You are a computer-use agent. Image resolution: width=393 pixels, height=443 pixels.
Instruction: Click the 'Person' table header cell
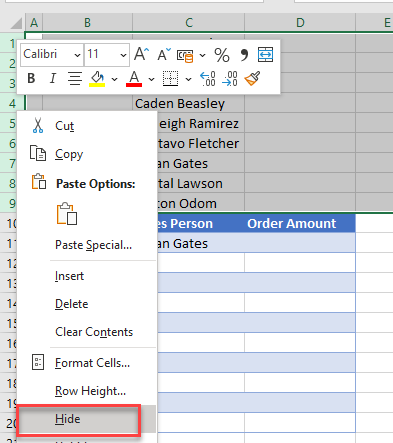(x=201, y=224)
